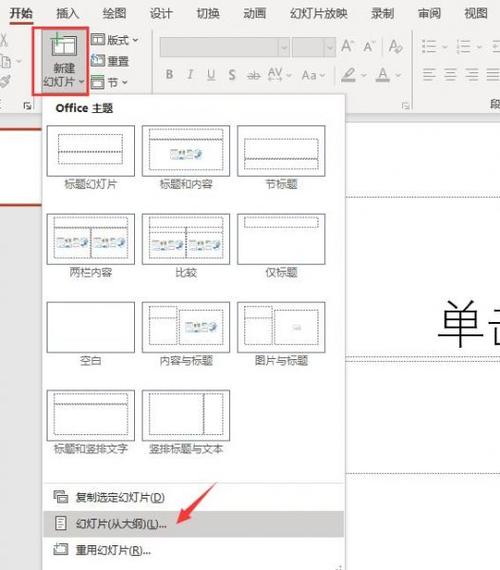
Task: Toggle Bold formatting
Action: [x=169, y=75]
